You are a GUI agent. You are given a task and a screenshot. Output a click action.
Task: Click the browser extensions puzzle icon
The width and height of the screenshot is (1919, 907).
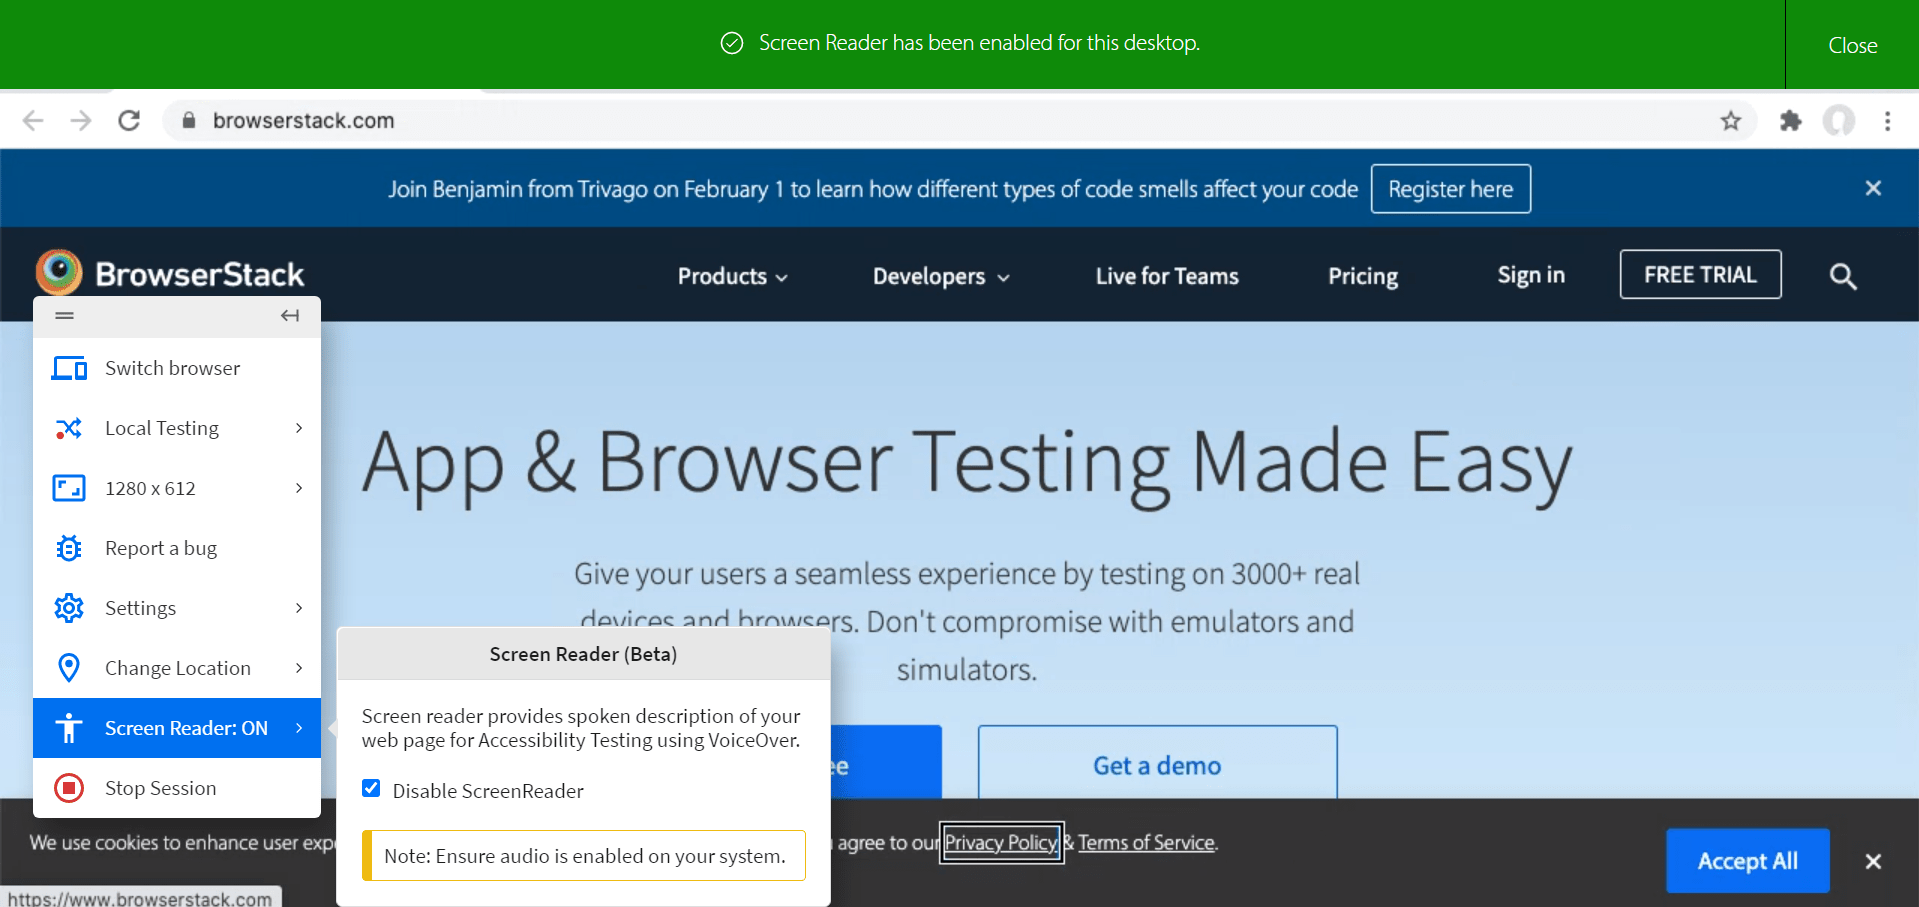point(1790,120)
